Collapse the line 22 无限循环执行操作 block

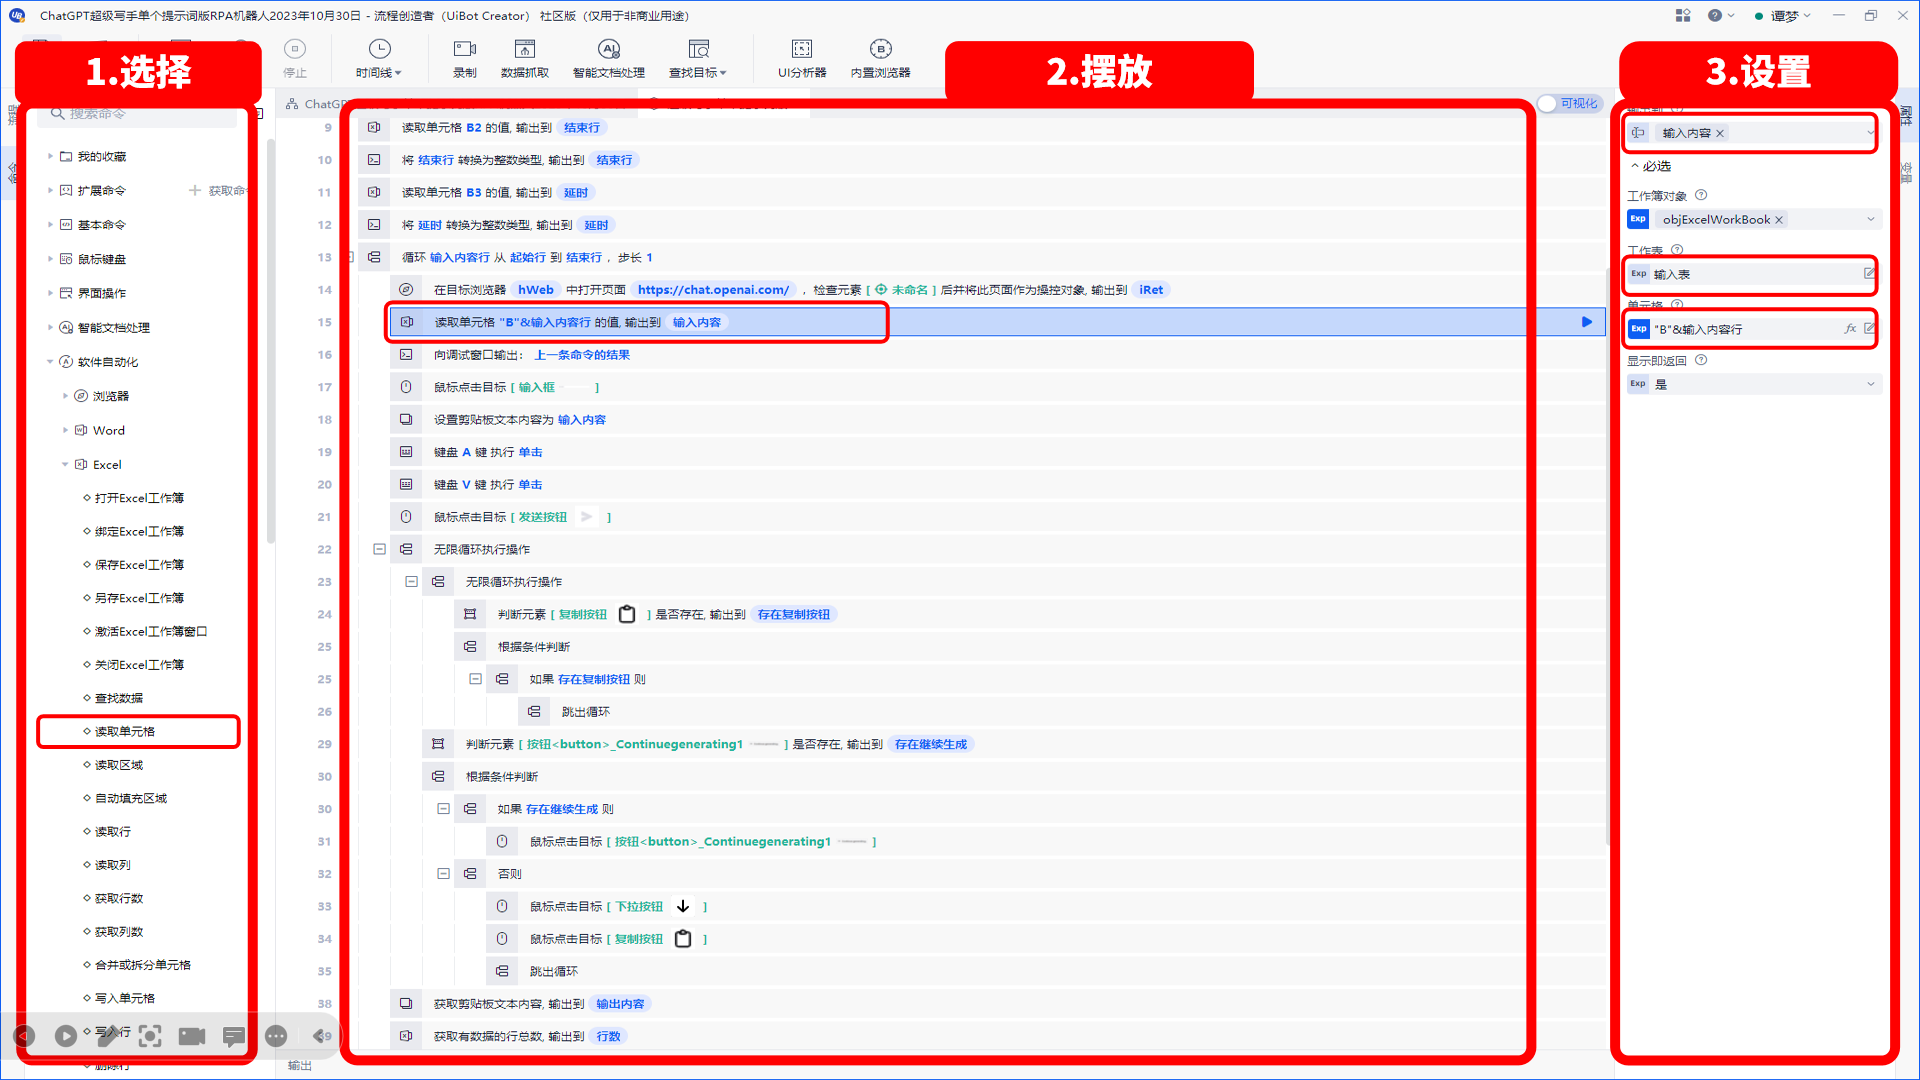[x=379, y=549]
